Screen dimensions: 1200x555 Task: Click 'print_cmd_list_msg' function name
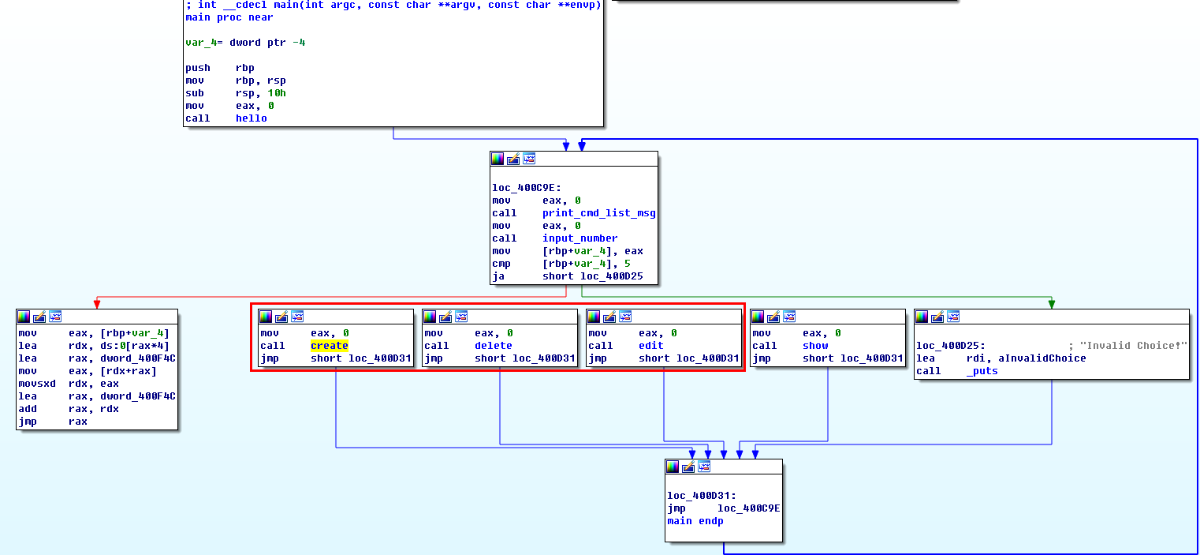[x=599, y=213]
